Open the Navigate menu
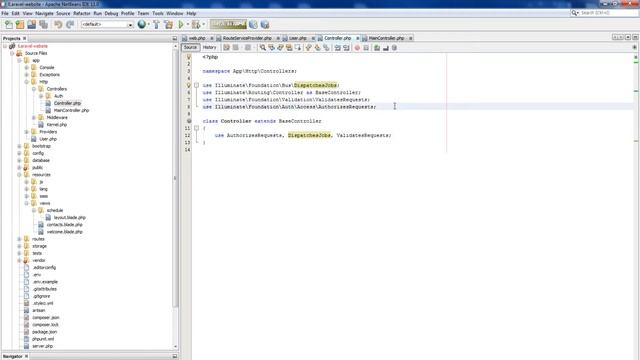Viewport: 640px width, 360px height. tap(44, 13)
